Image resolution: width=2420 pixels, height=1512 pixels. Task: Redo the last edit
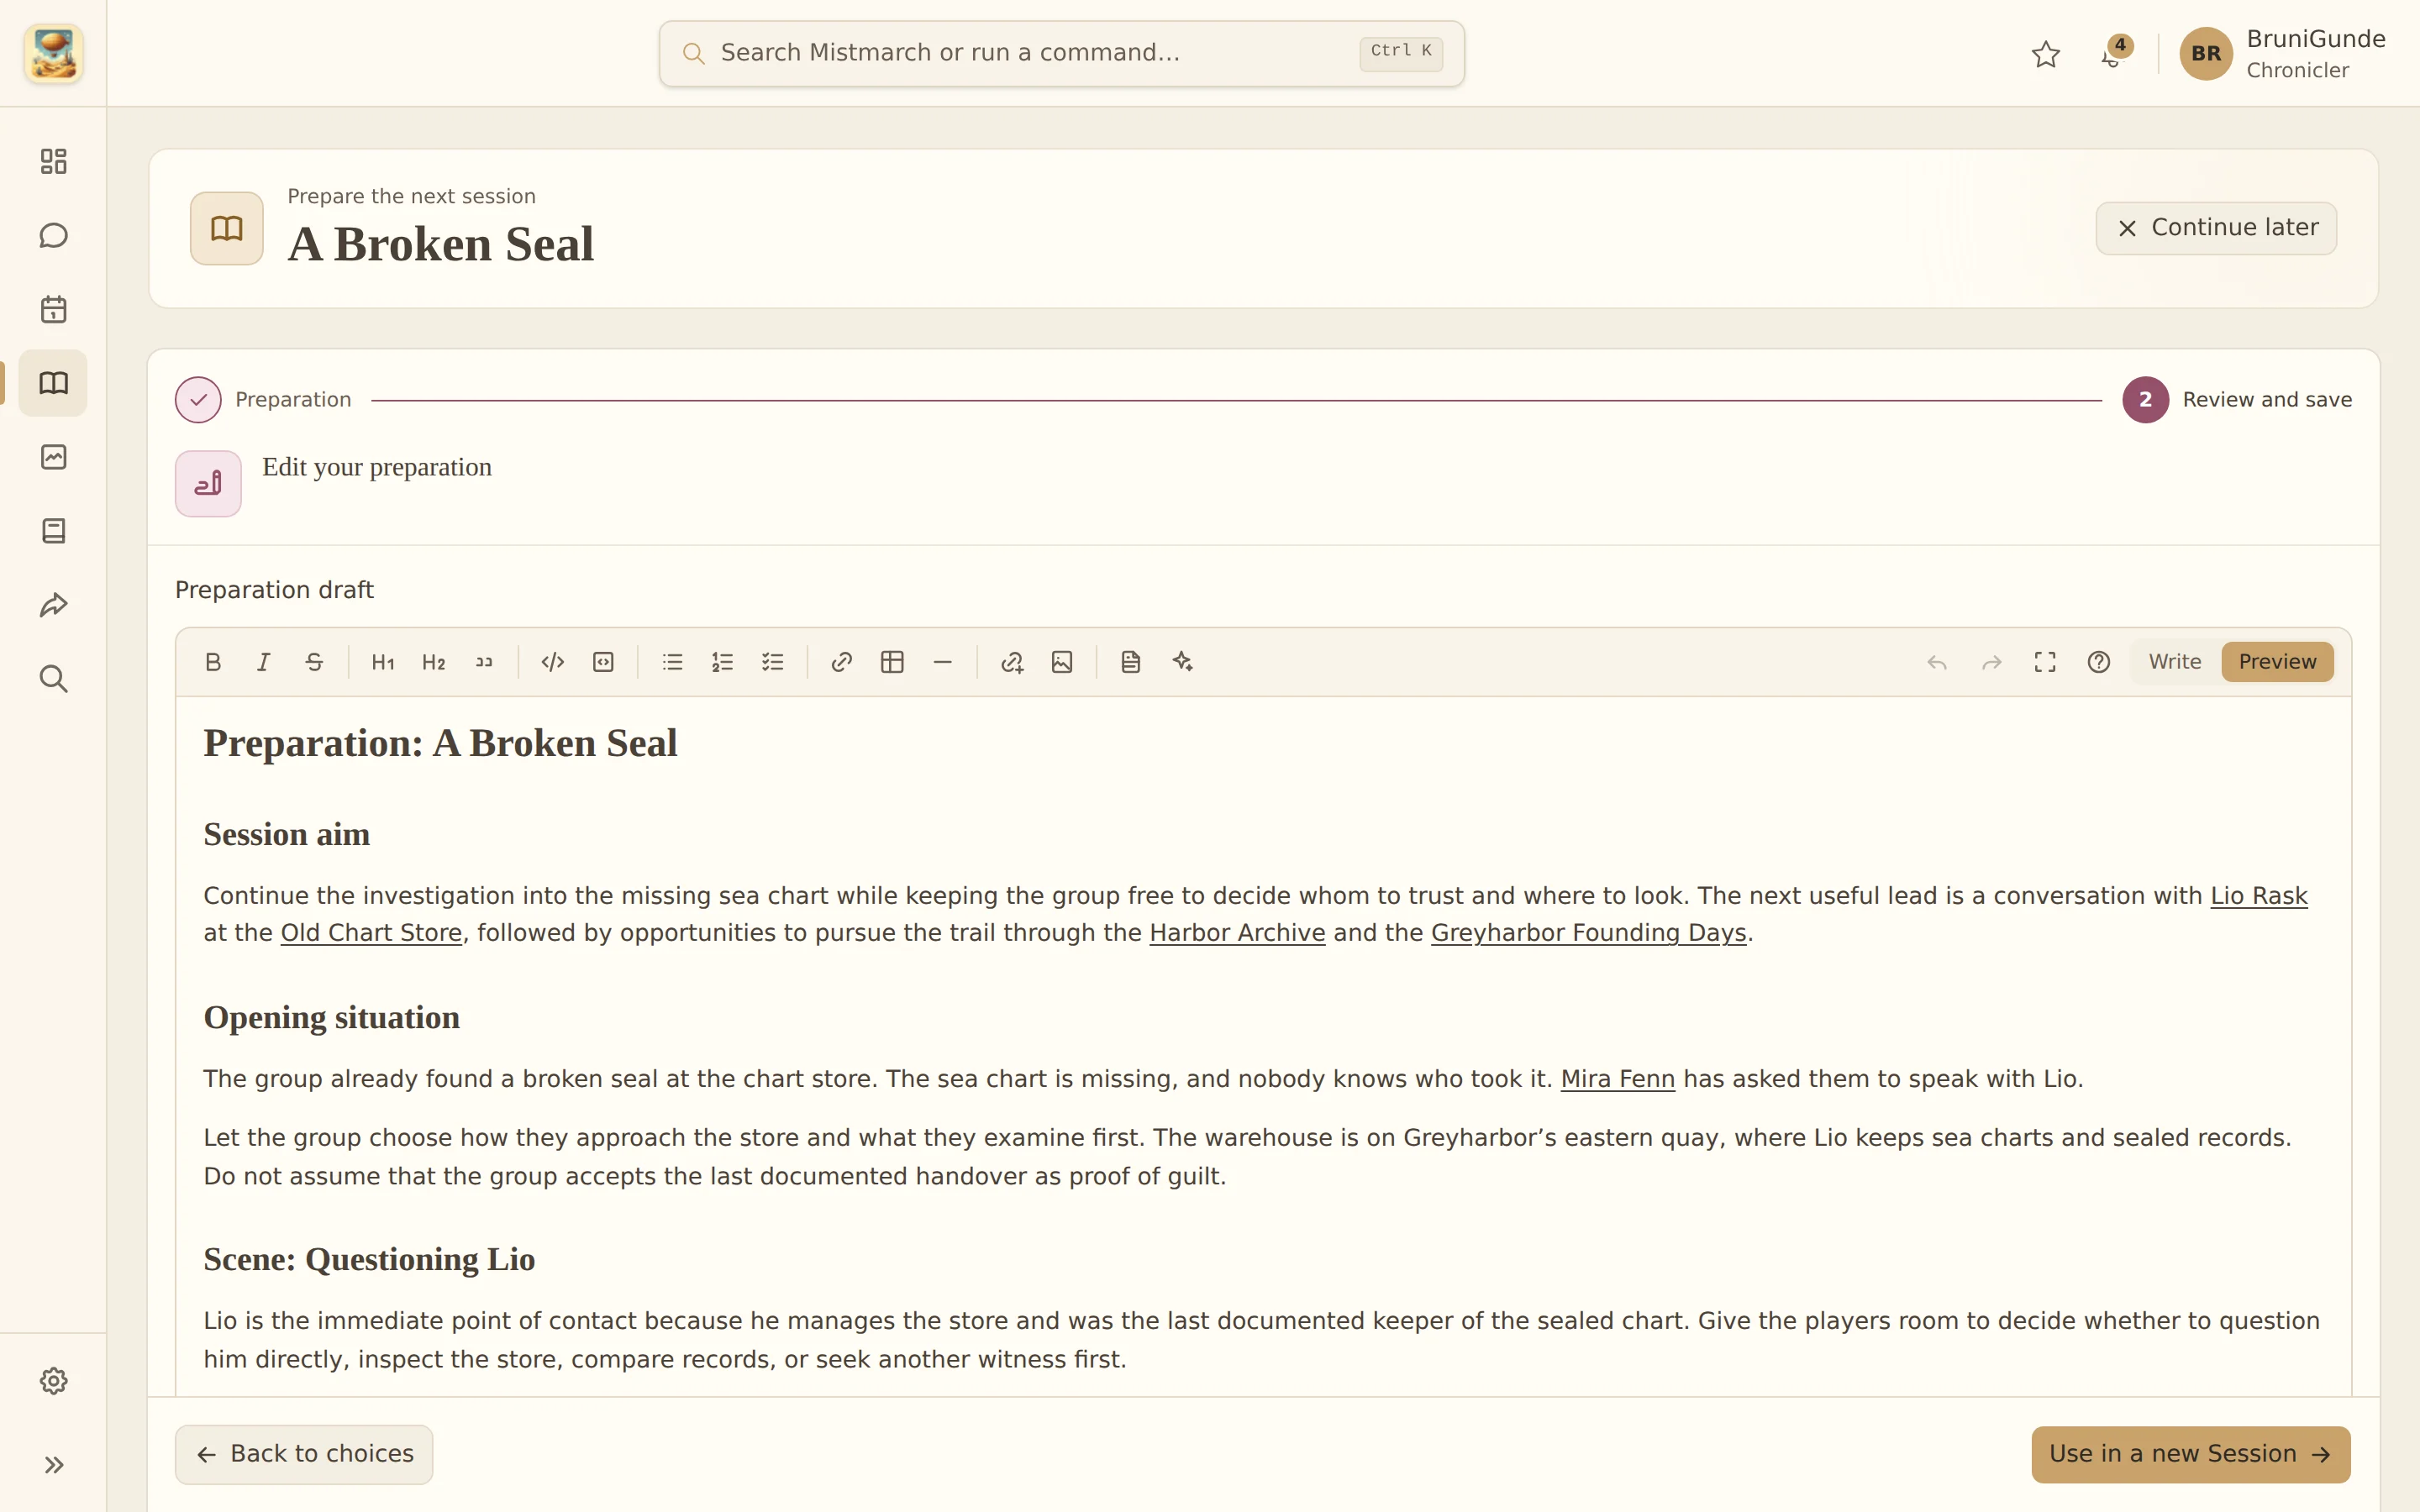coord(1991,662)
